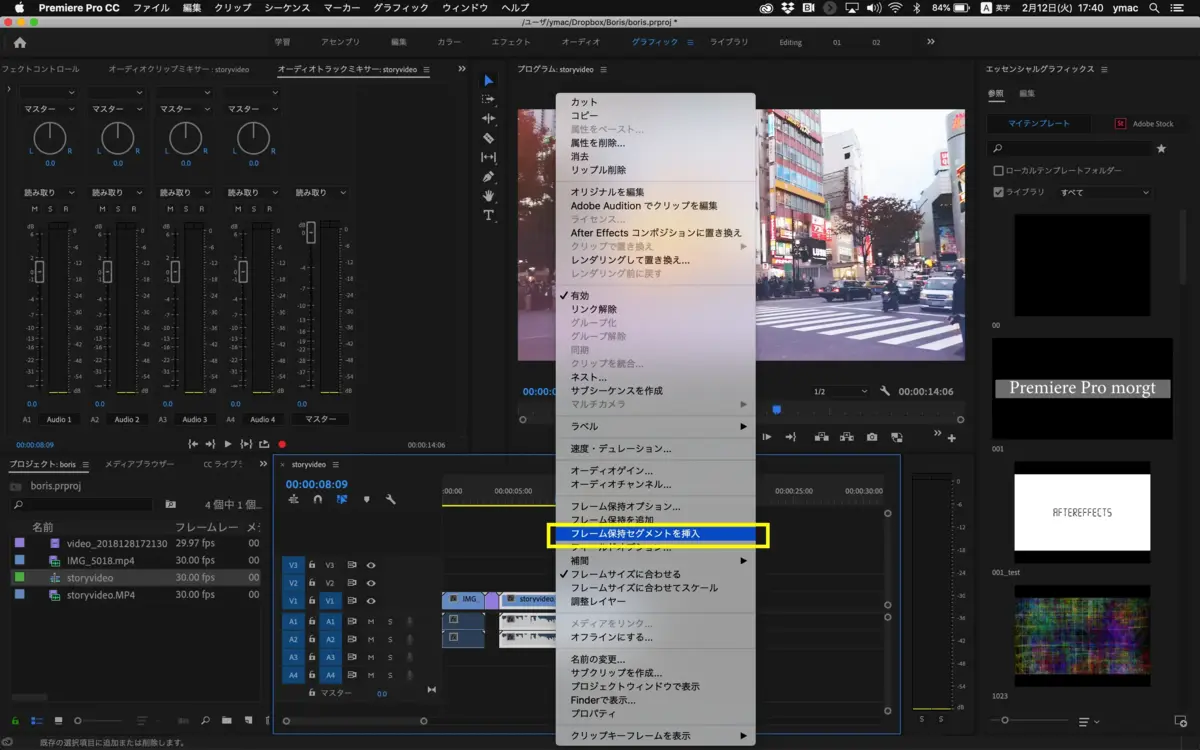Image resolution: width=1200 pixels, height=750 pixels.
Task: Select the Hand tool
Action: click(x=488, y=193)
